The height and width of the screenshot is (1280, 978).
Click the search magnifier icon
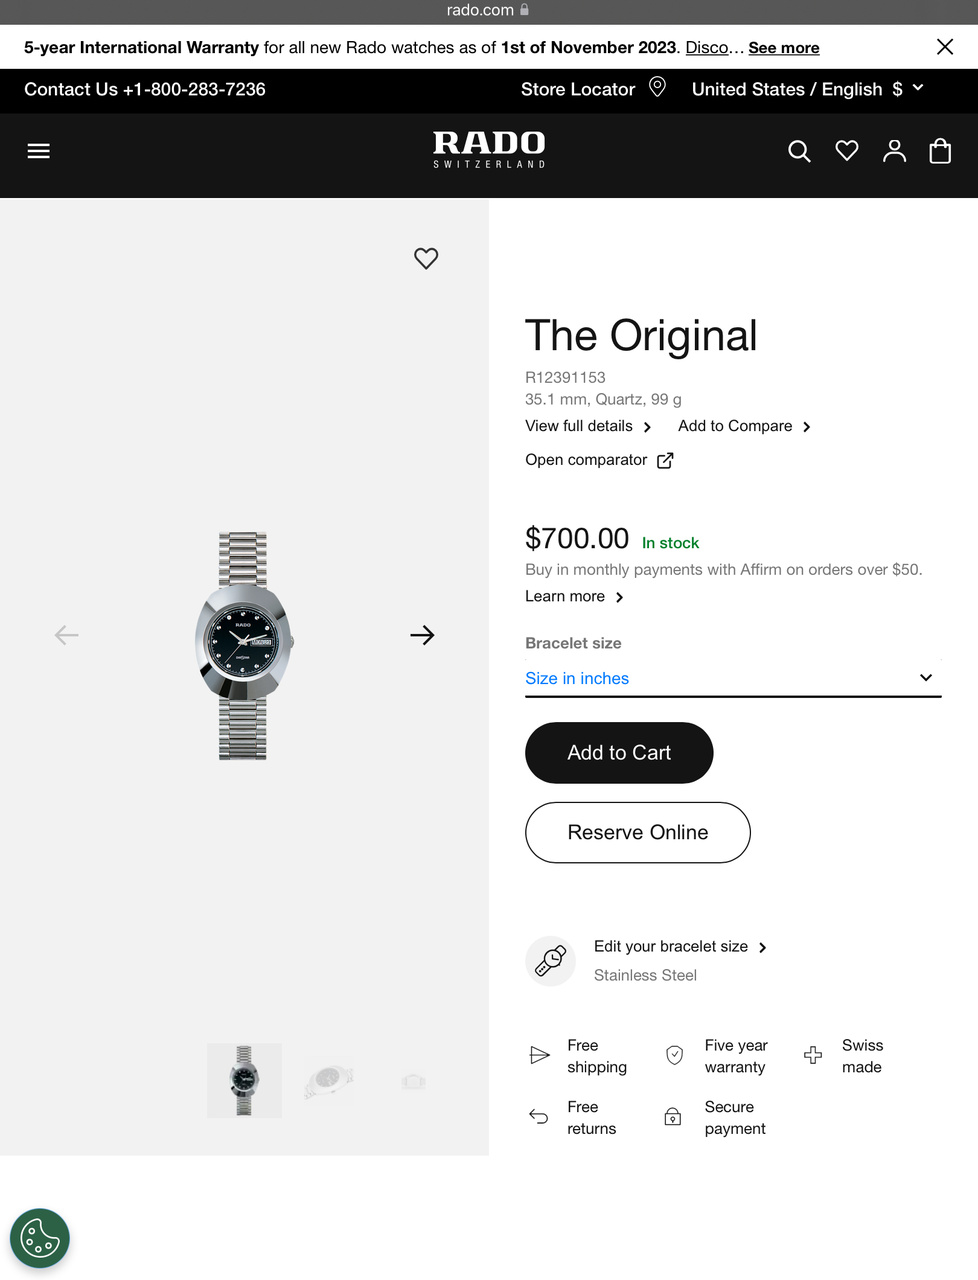pos(799,151)
